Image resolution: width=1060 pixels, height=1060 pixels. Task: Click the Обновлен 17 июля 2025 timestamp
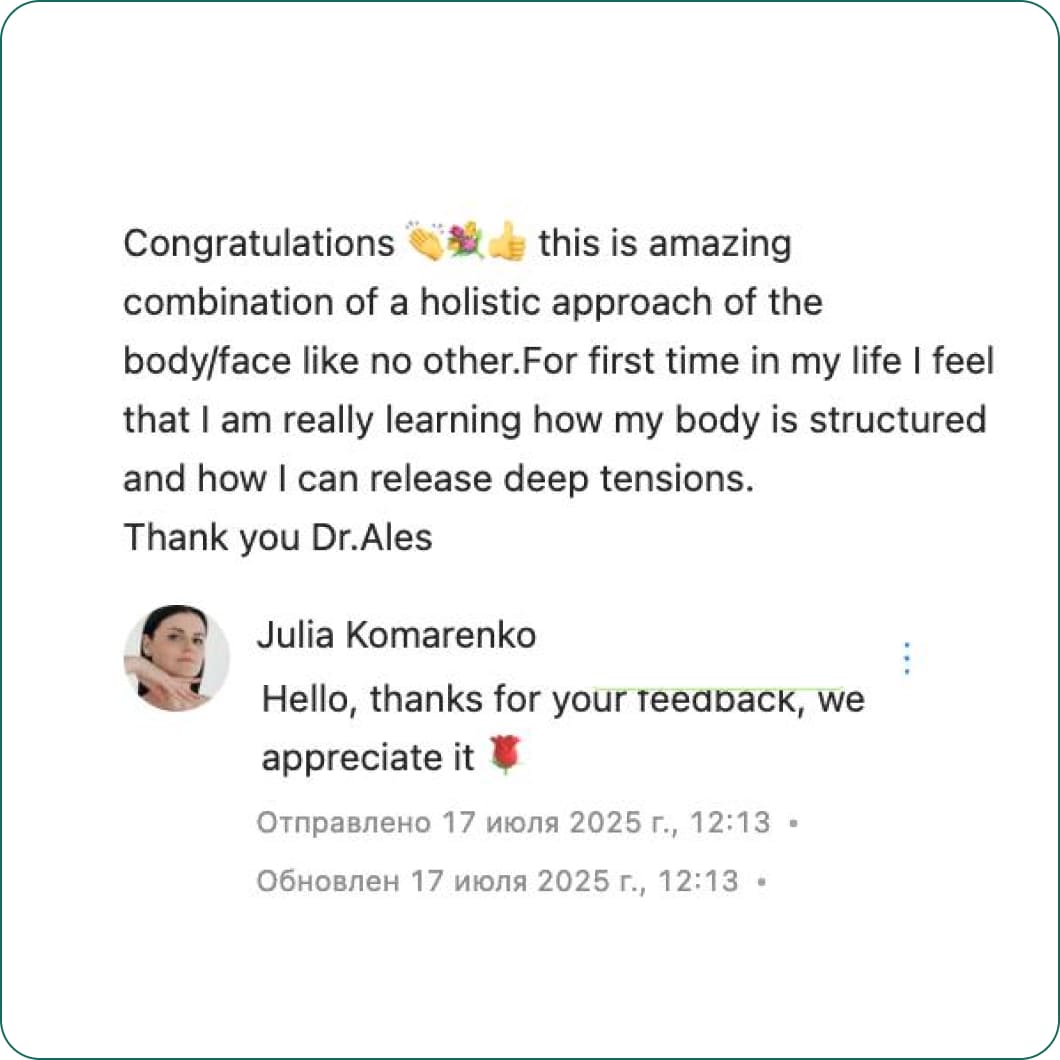(497, 881)
